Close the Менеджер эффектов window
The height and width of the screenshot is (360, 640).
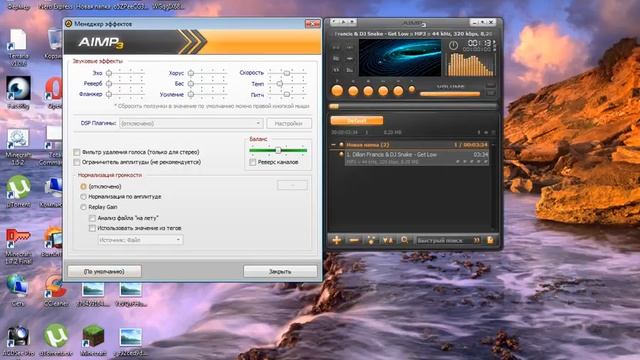[x=312, y=24]
